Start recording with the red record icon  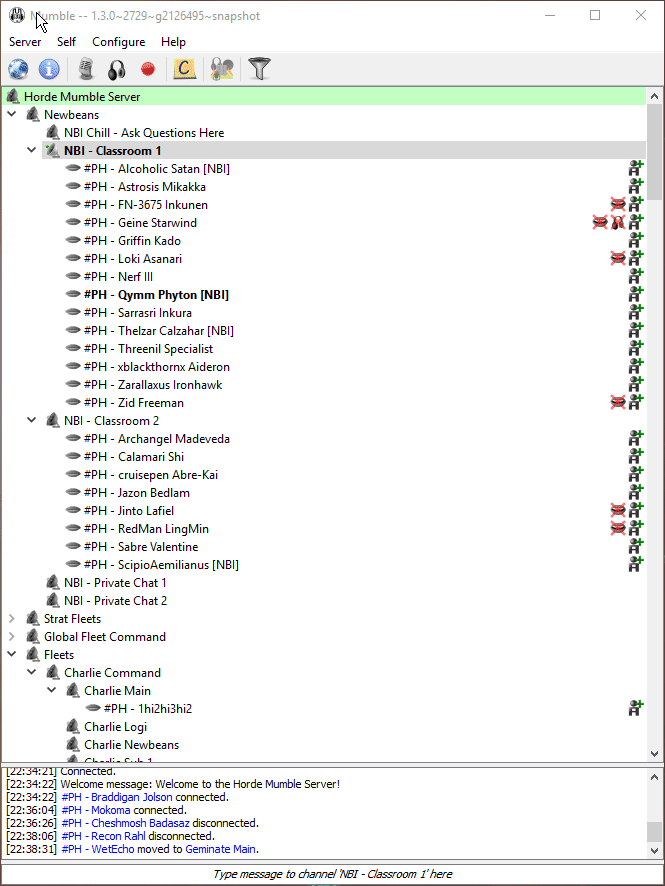pyautogui.click(x=148, y=69)
